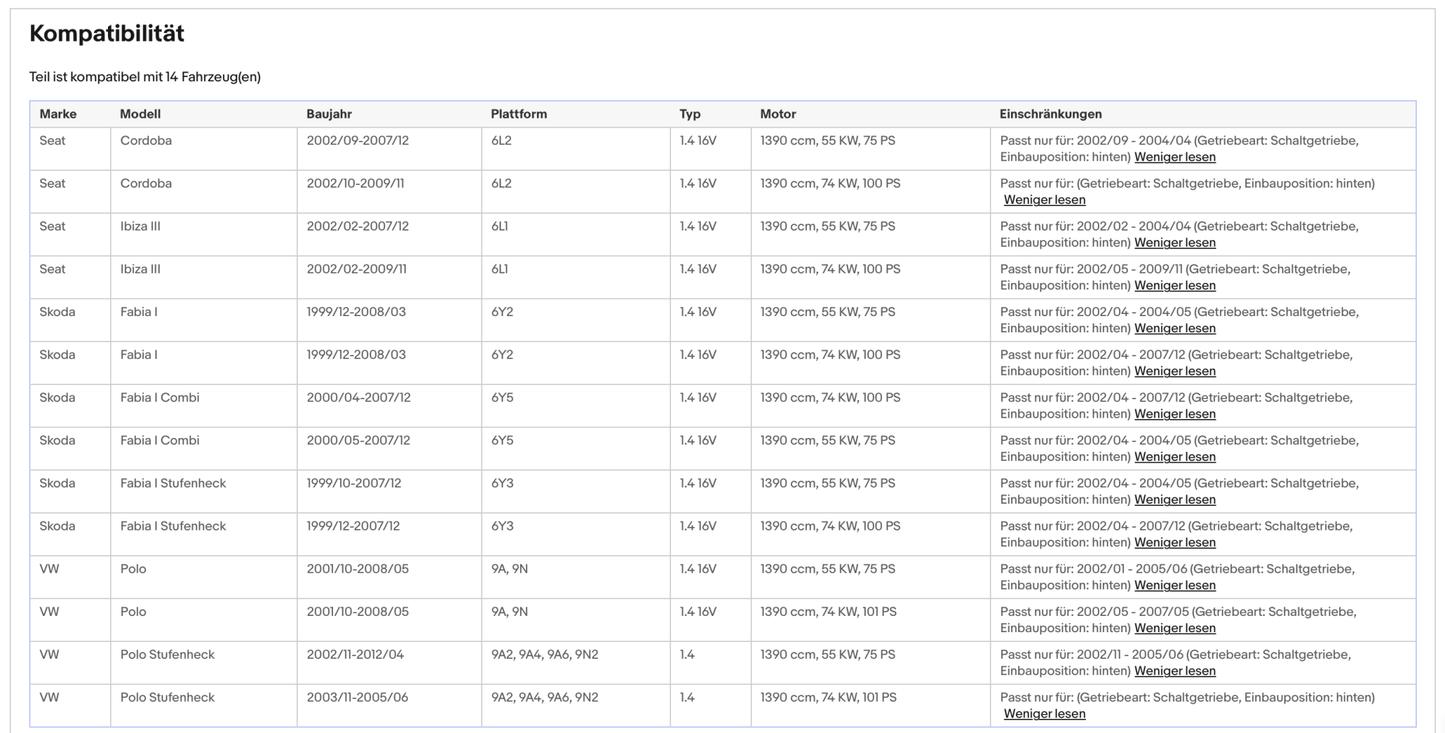Click the 'Kompatibilität' section heading
The height and width of the screenshot is (733, 1445).
(x=107, y=34)
